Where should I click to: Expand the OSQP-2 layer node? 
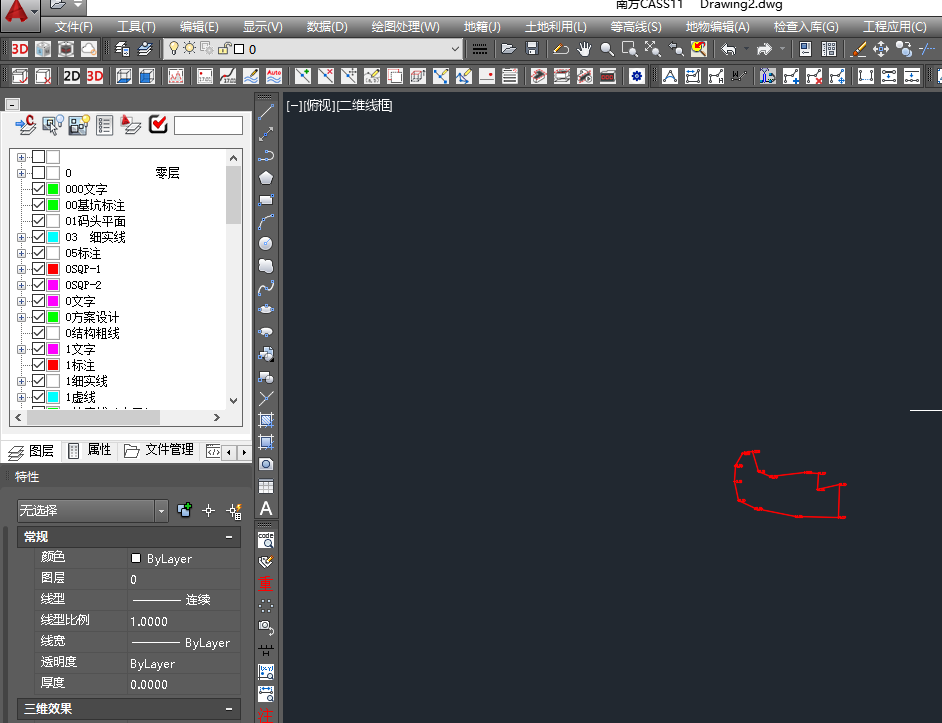point(22,285)
